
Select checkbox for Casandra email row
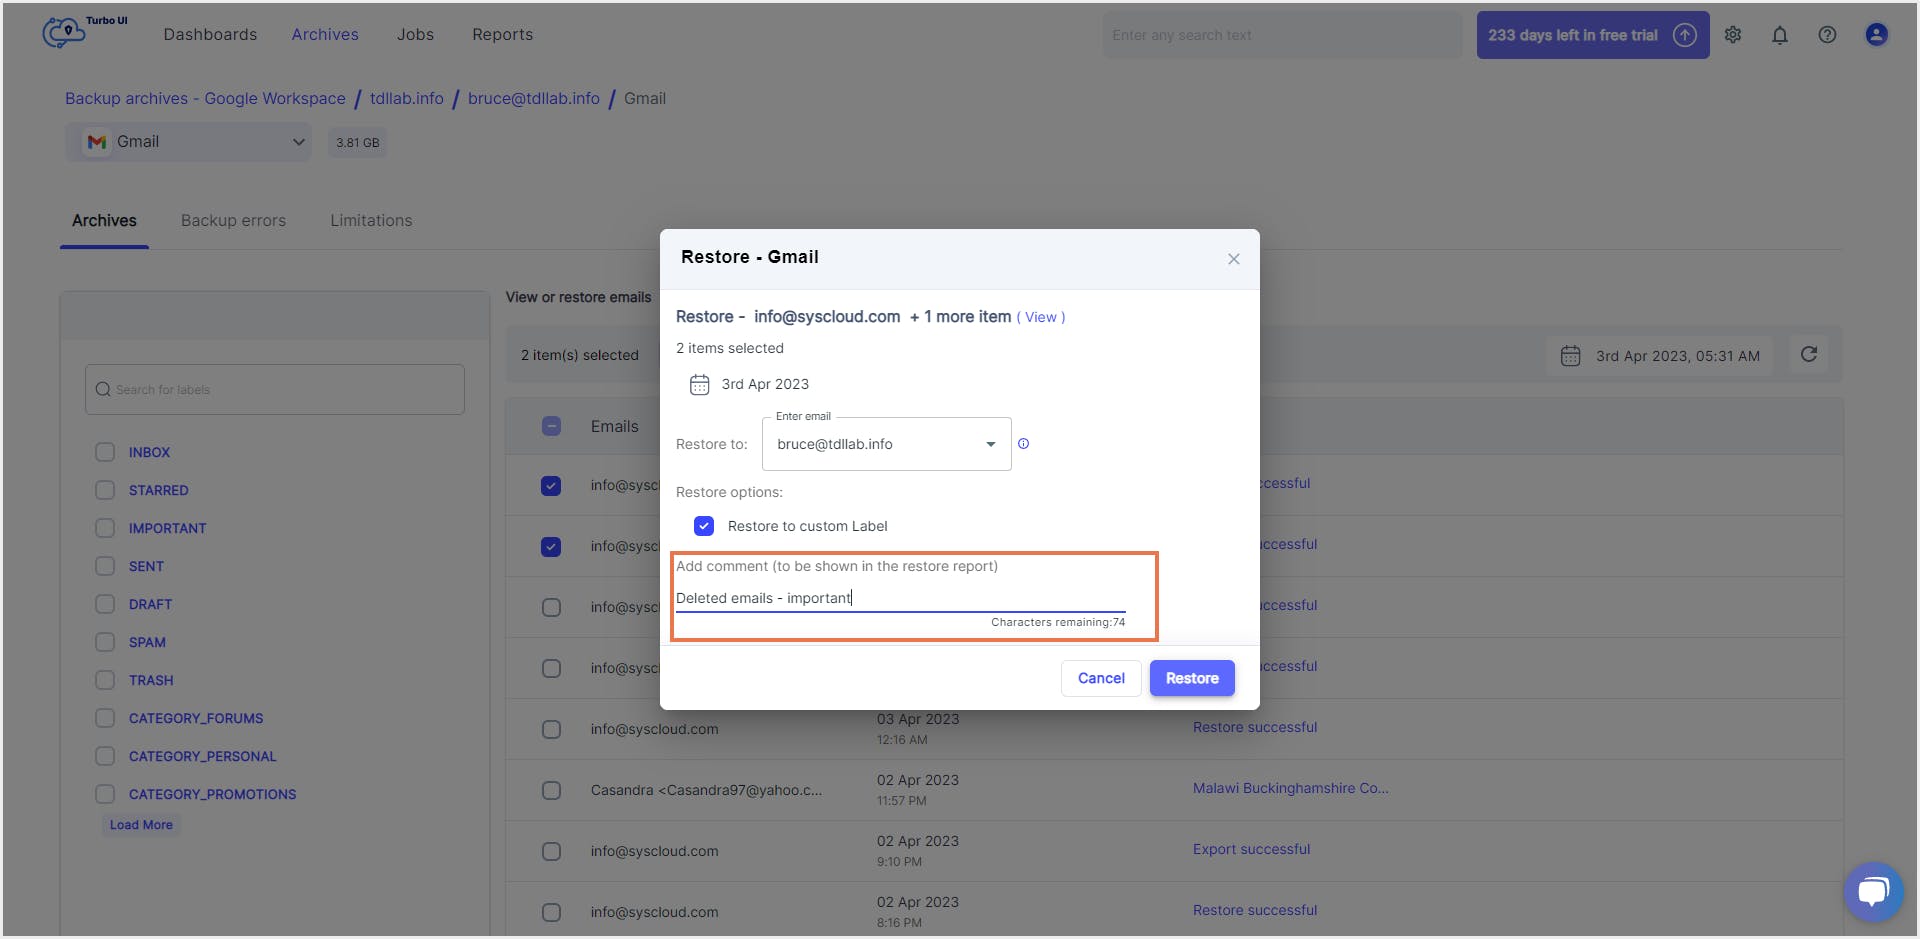551,790
